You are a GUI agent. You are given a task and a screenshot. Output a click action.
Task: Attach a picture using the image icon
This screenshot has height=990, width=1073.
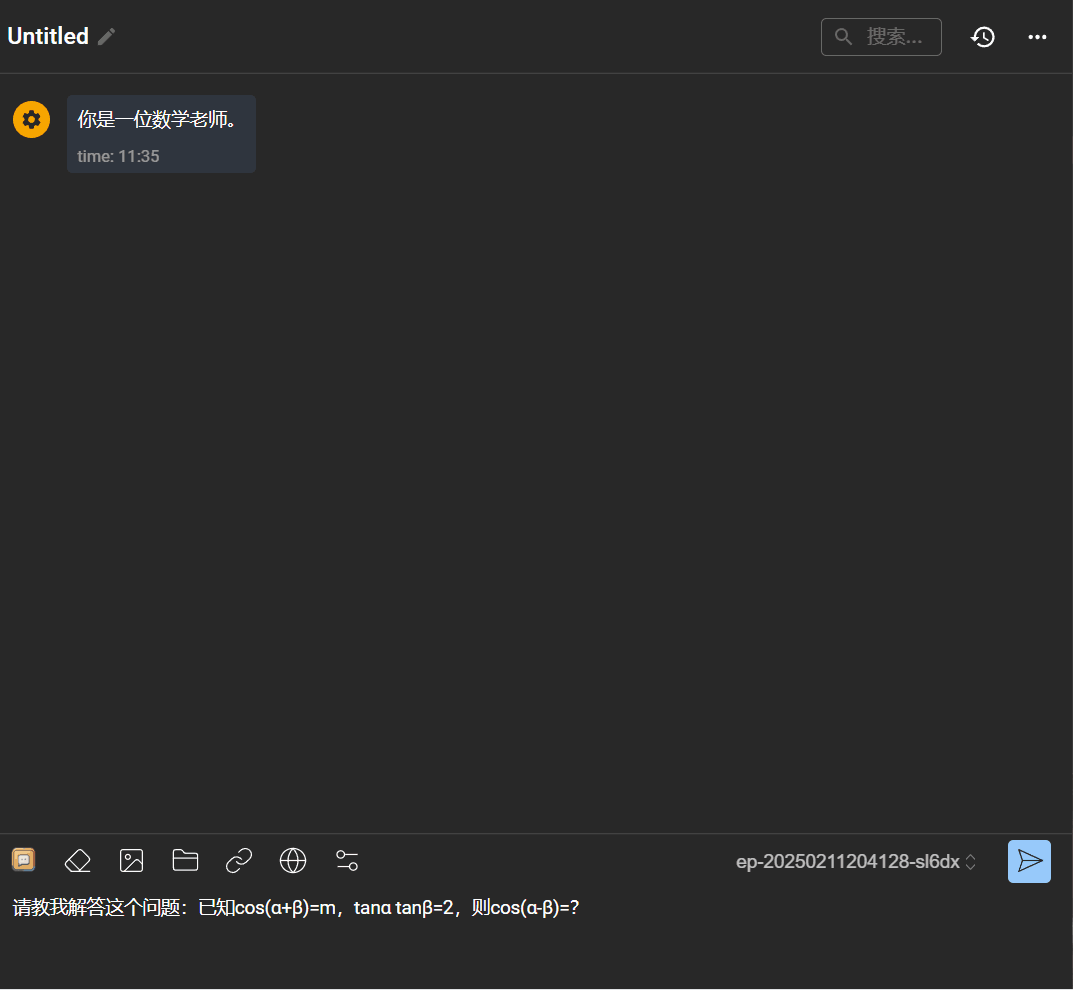(132, 860)
